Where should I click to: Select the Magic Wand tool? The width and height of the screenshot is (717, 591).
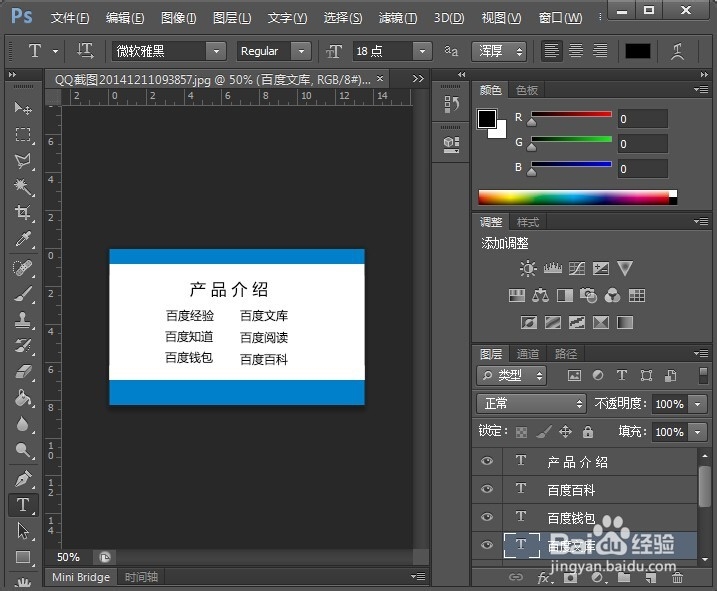(x=22, y=187)
